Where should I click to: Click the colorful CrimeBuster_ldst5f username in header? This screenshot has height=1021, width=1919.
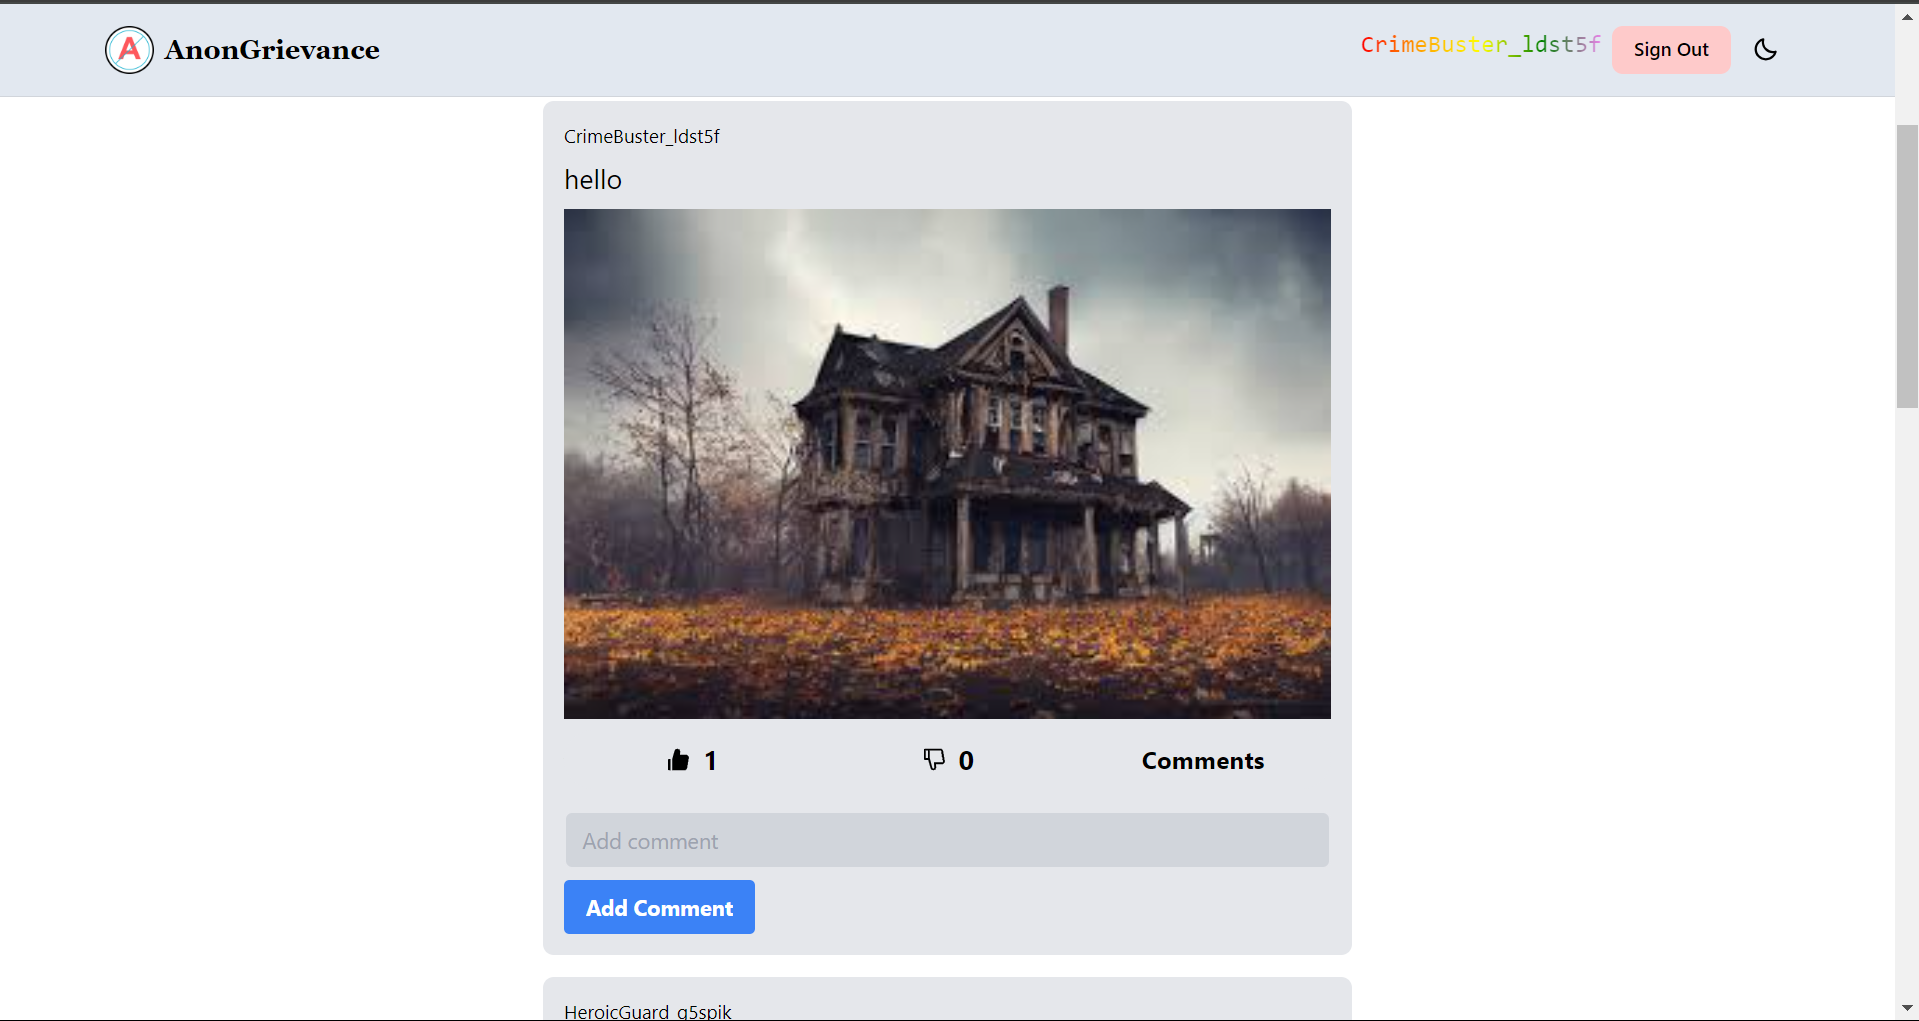tap(1479, 45)
